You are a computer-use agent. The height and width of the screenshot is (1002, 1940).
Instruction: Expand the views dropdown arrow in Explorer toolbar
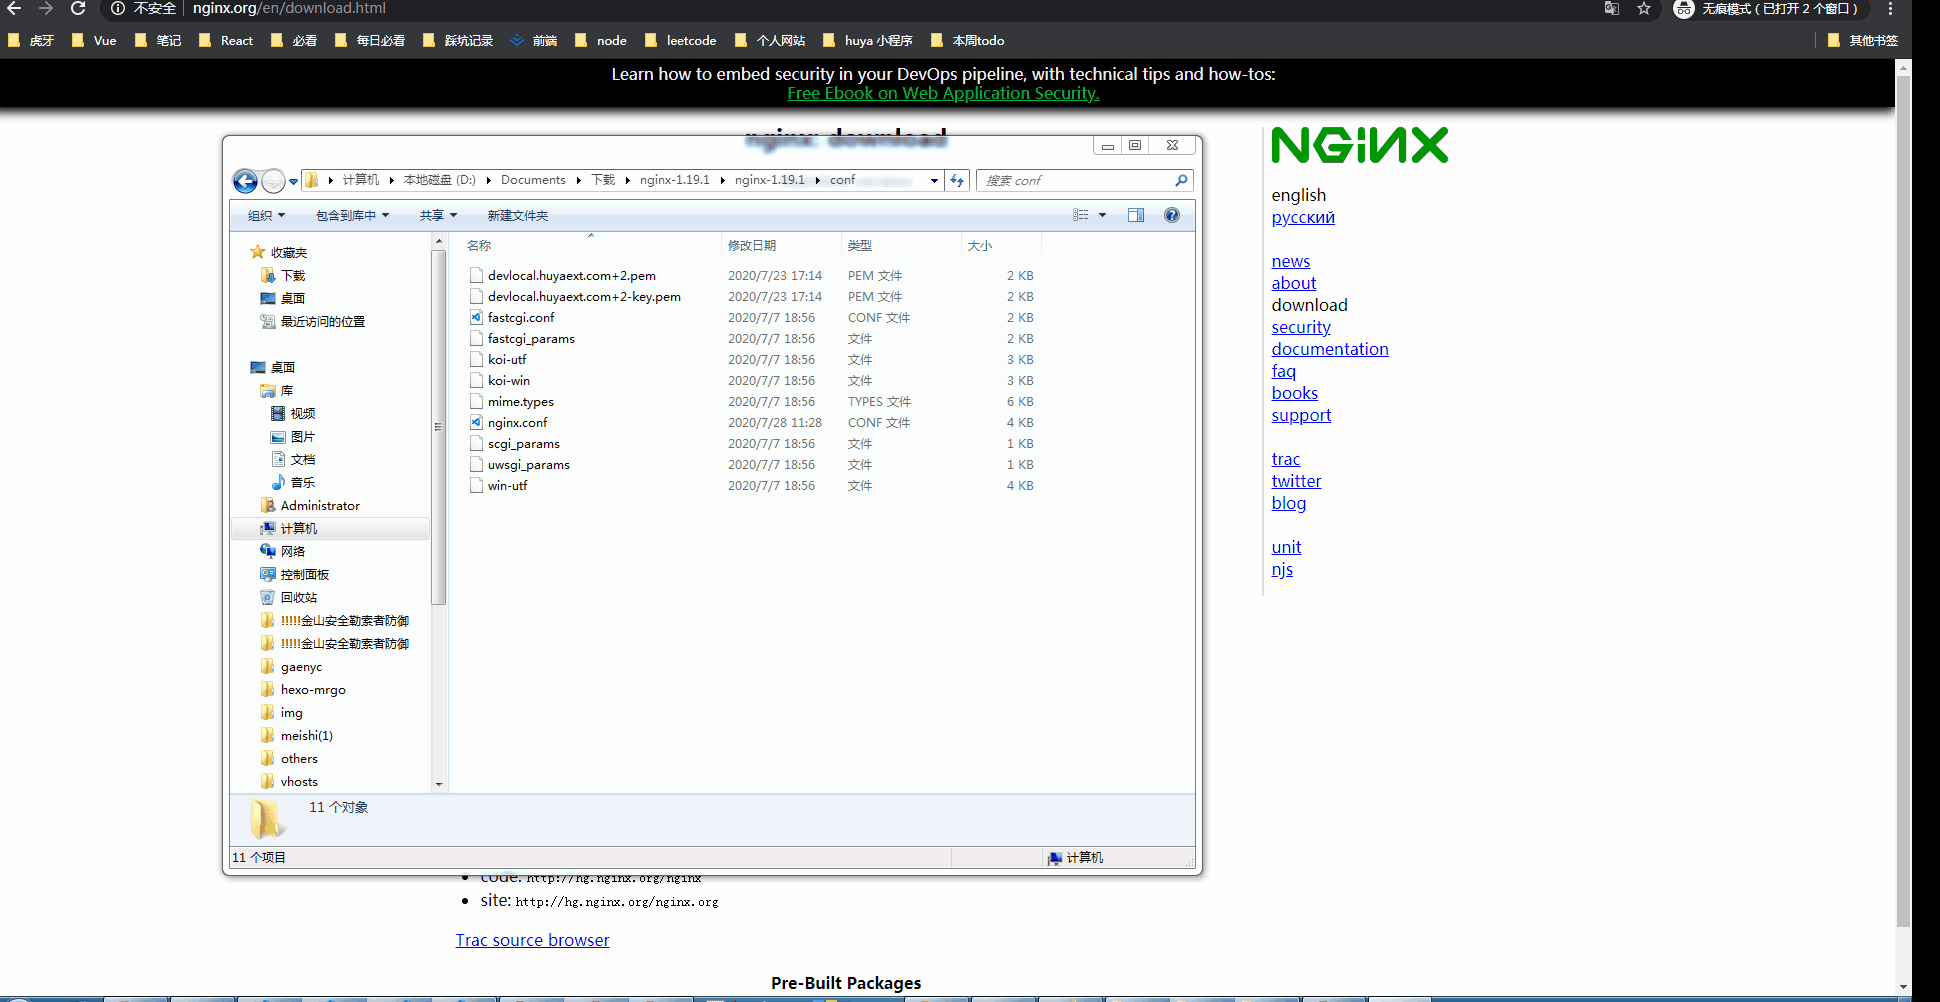[1102, 214]
